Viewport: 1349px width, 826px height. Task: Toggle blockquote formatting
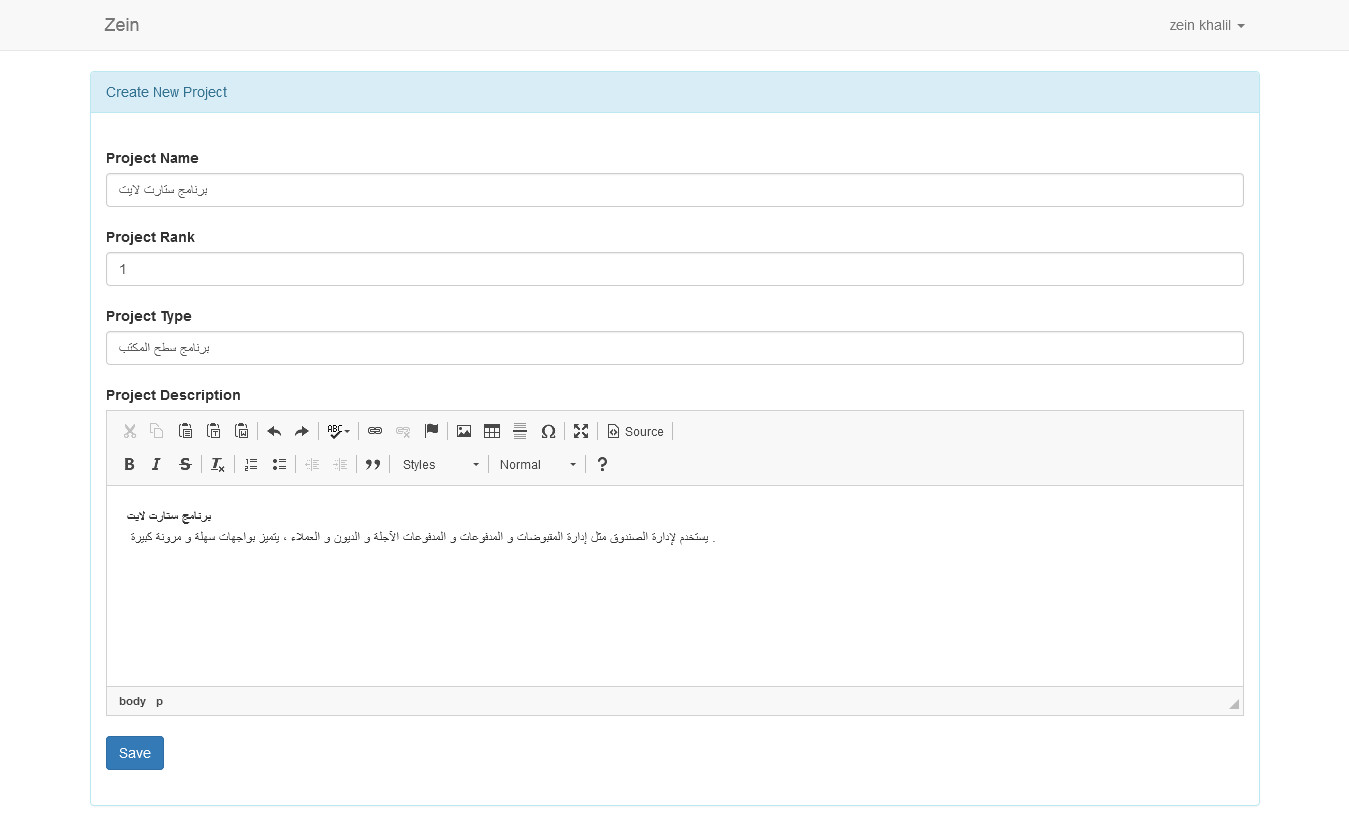372,464
